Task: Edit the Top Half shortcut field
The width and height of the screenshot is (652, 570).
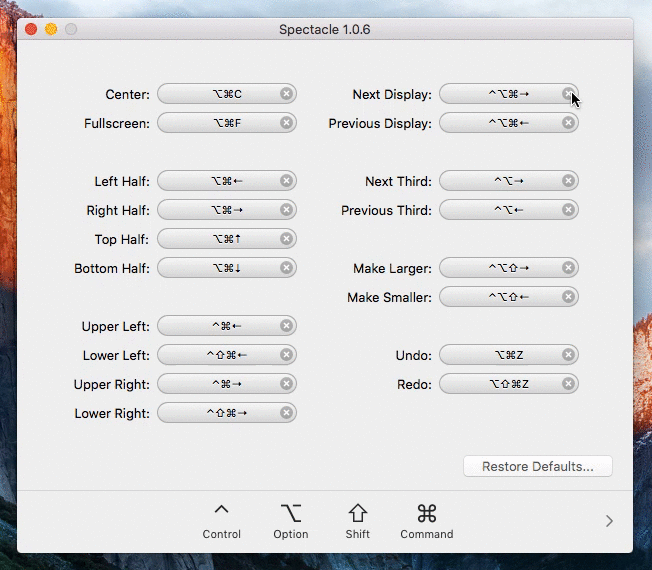Action: [x=227, y=239]
